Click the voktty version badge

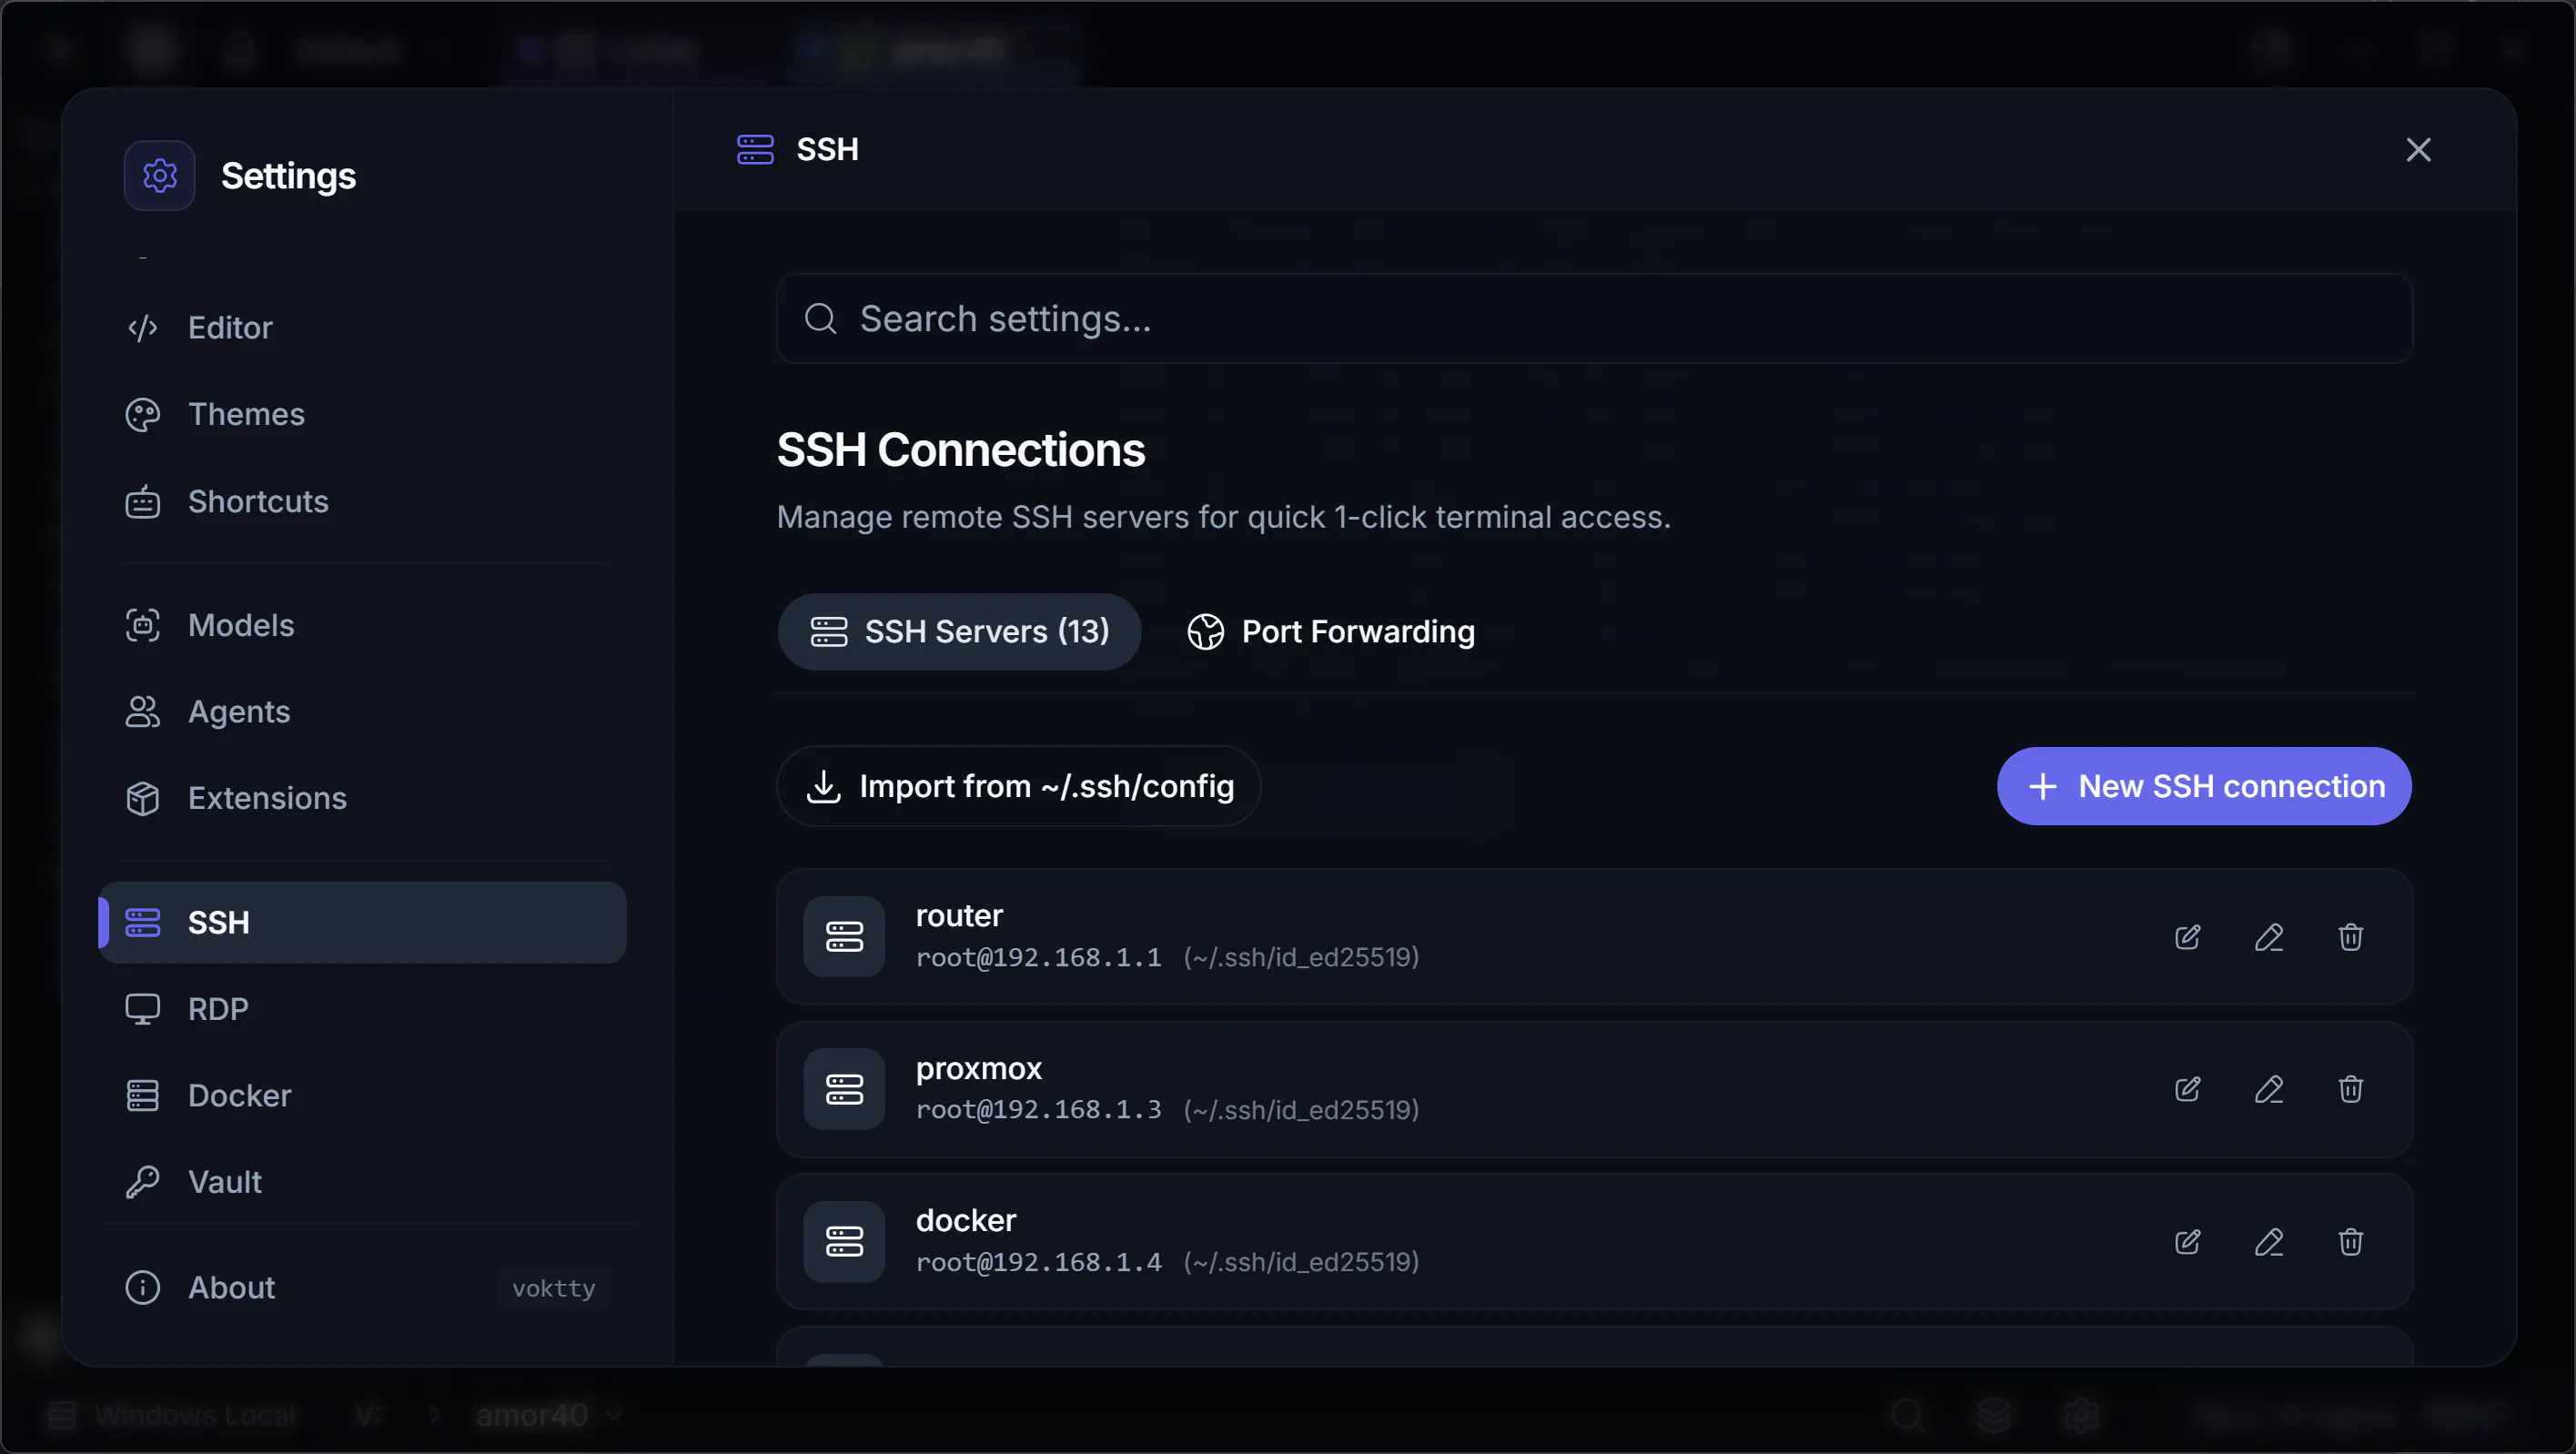click(554, 1288)
